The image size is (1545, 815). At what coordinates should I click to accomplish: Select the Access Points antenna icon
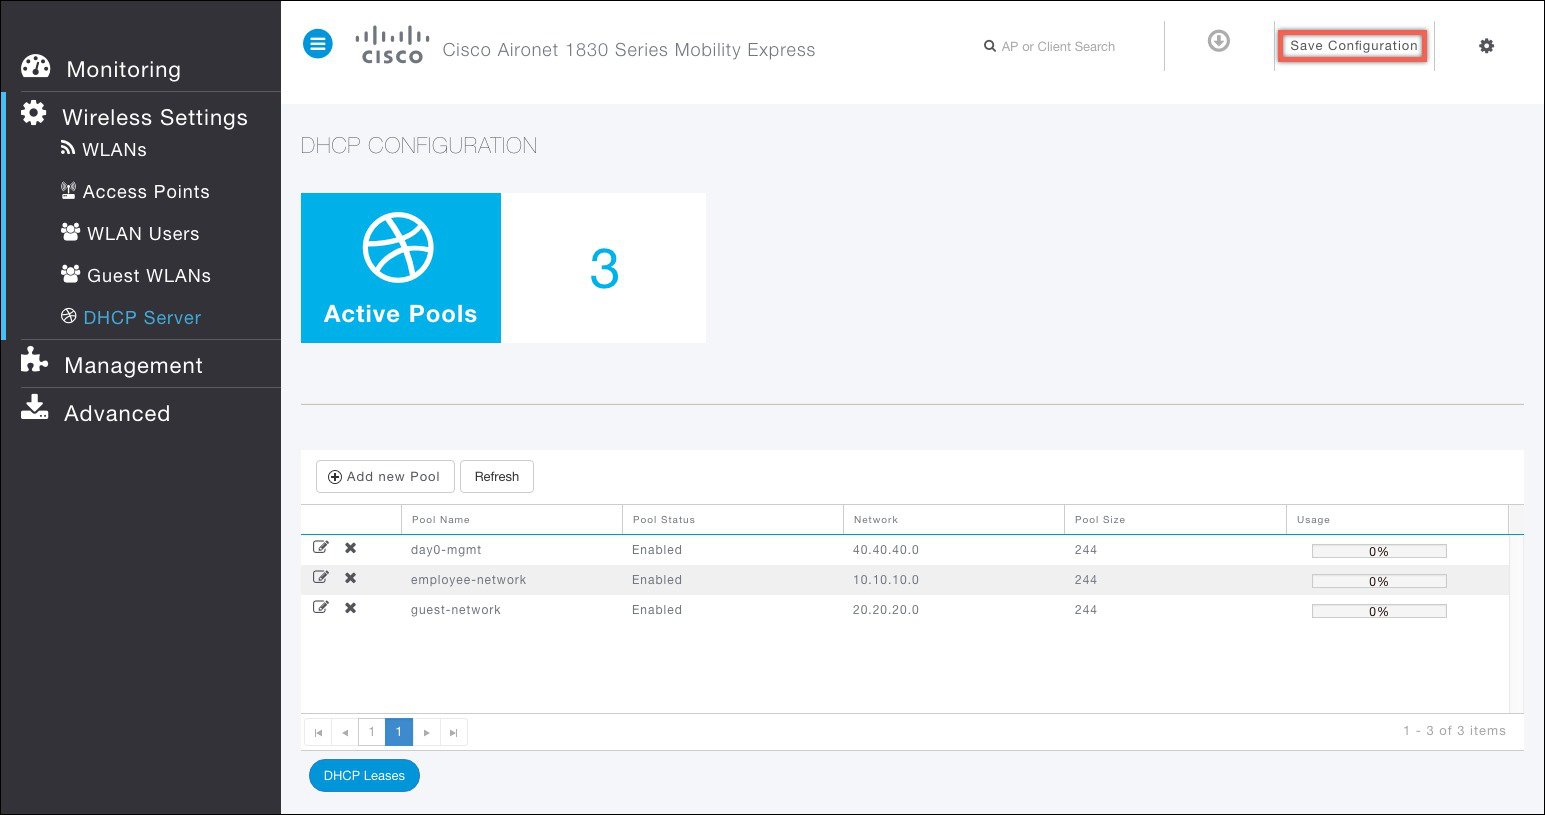click(x=68, y=190)
